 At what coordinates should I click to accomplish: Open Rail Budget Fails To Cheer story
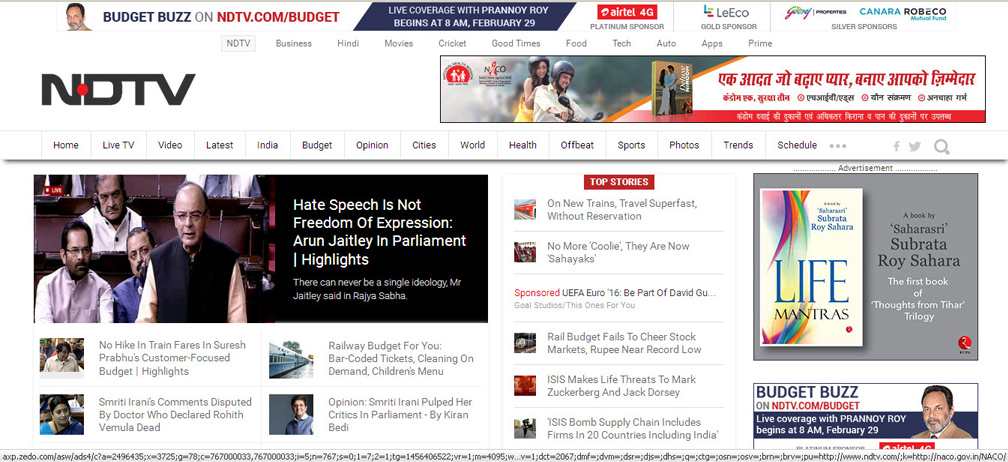624,343
